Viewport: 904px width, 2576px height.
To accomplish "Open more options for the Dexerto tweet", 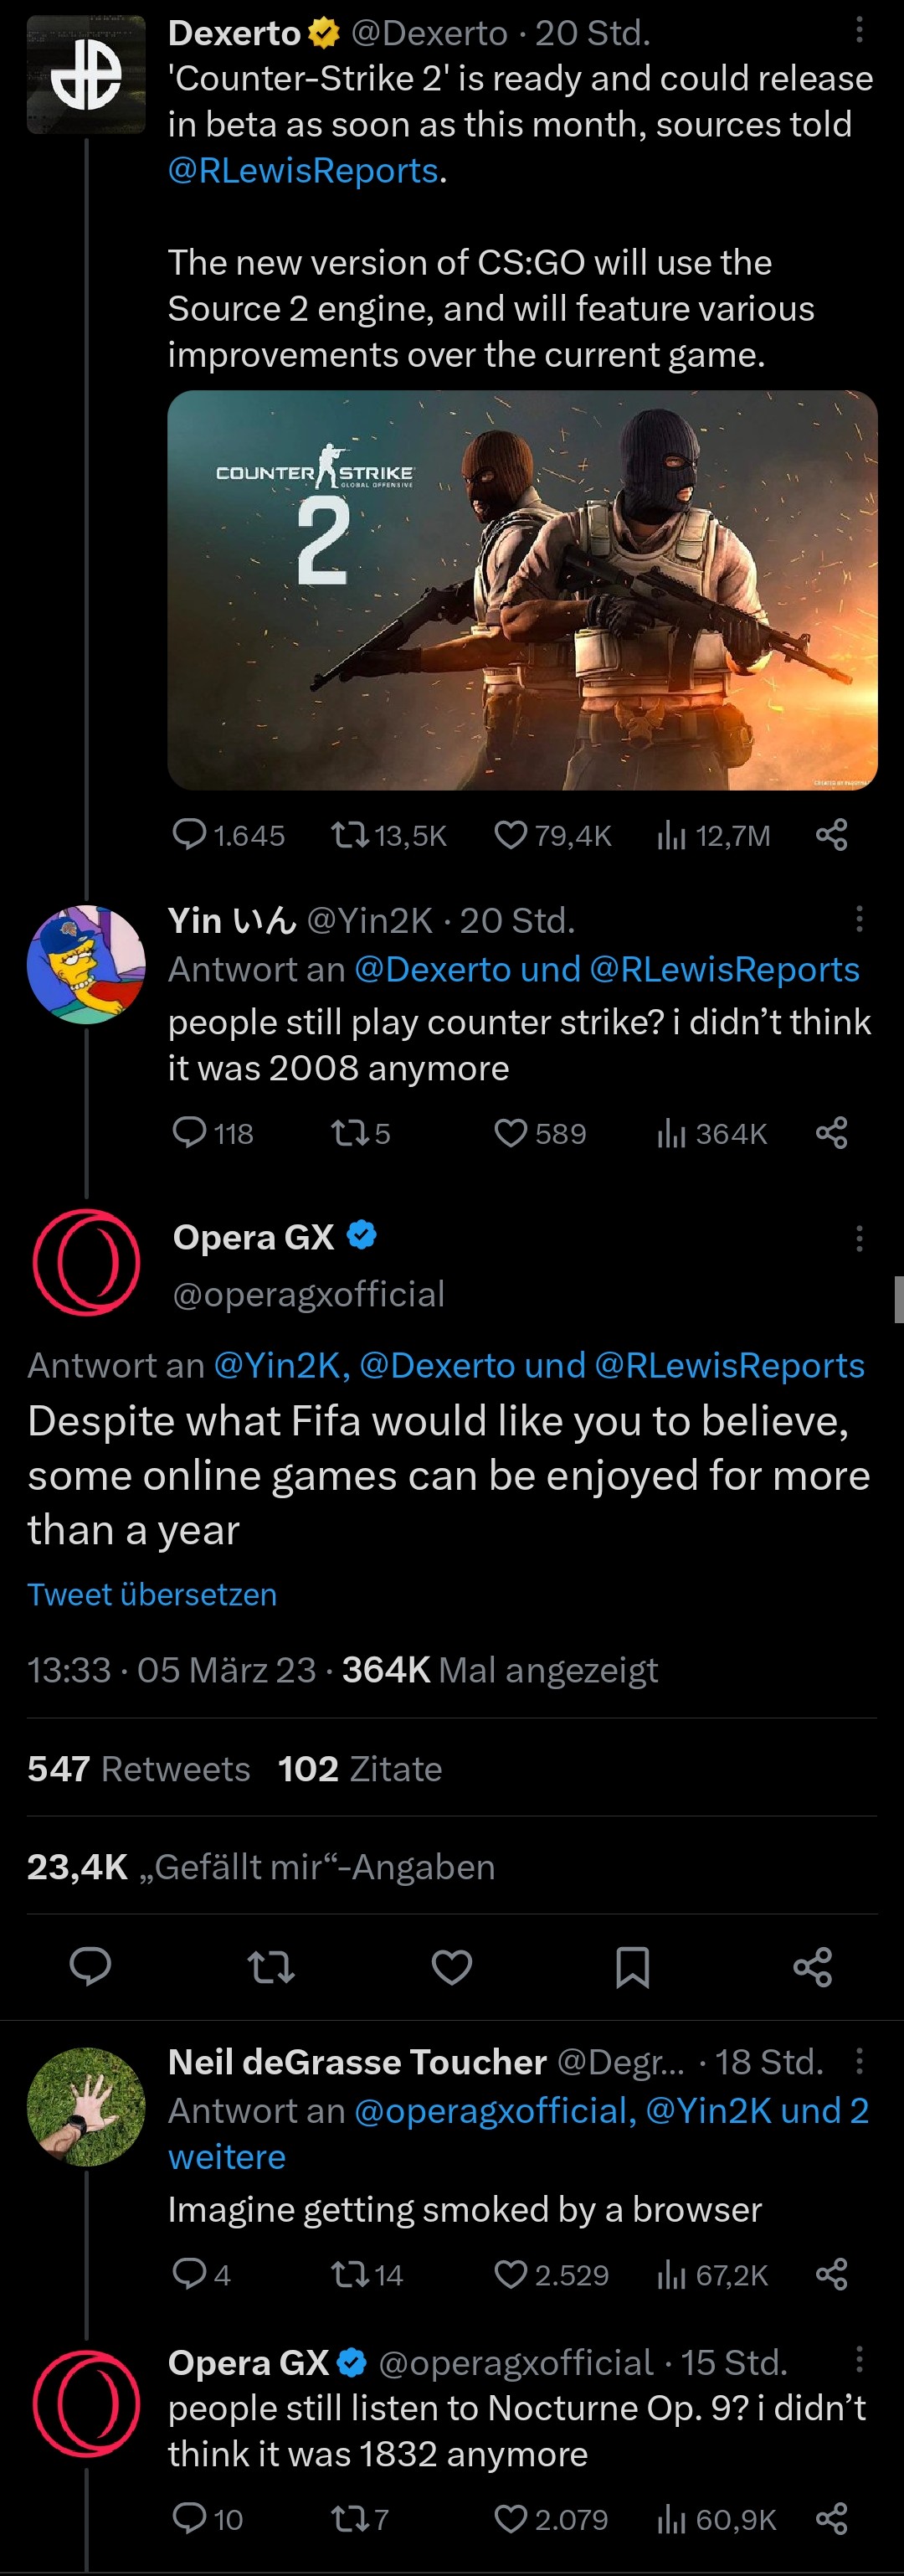I will pos(859,32).
